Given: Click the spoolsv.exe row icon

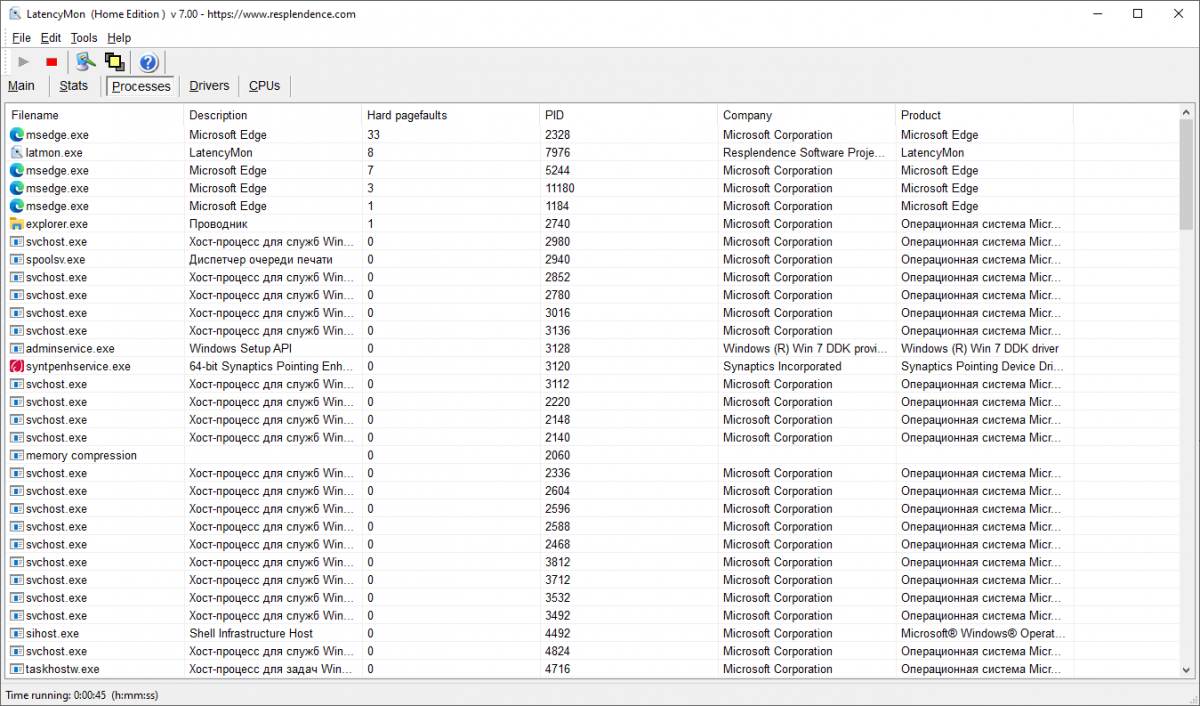Looking at the screenshot, I should pyautogui.click(x=17, y=259).
